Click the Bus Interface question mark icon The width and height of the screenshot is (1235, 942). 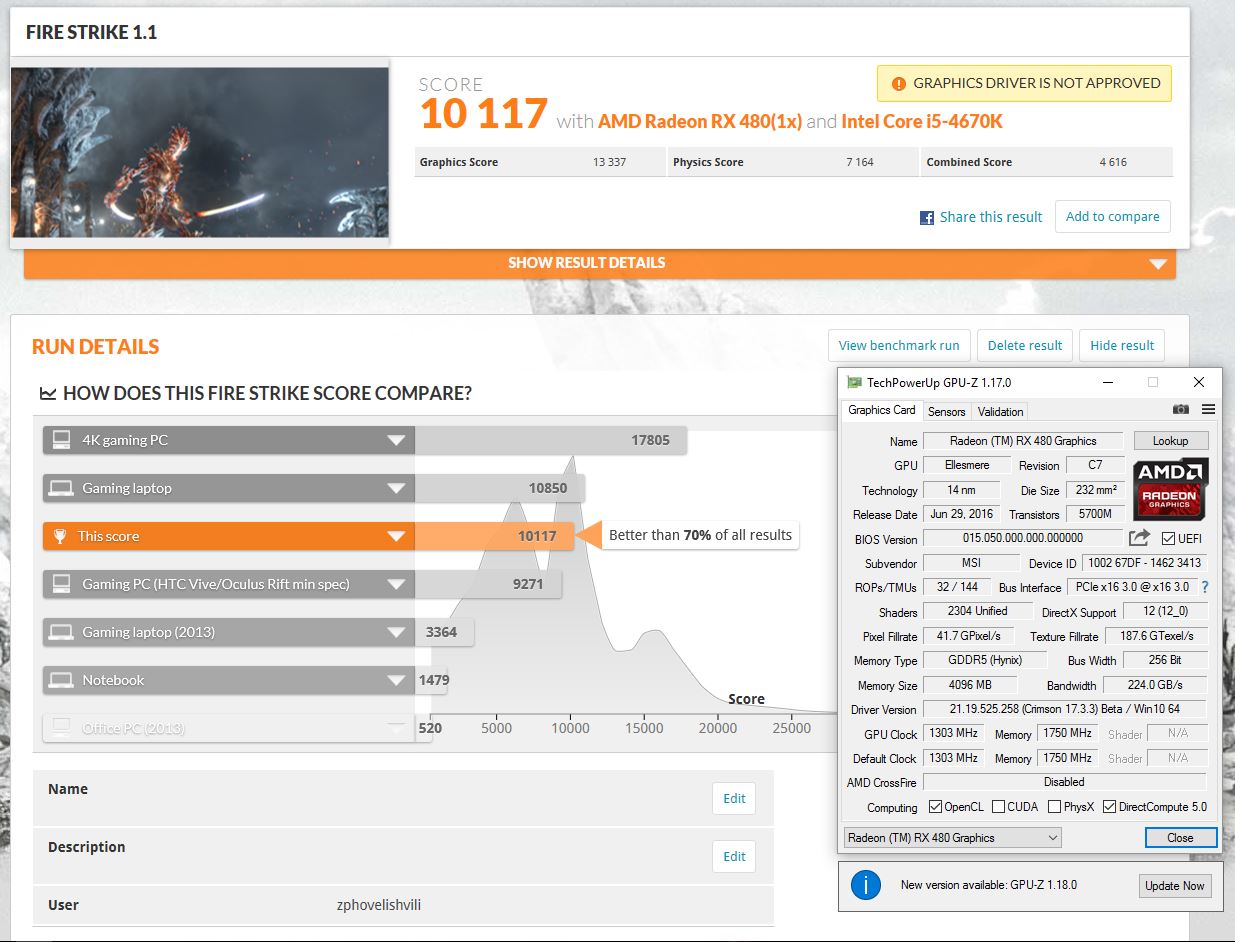1204,587
